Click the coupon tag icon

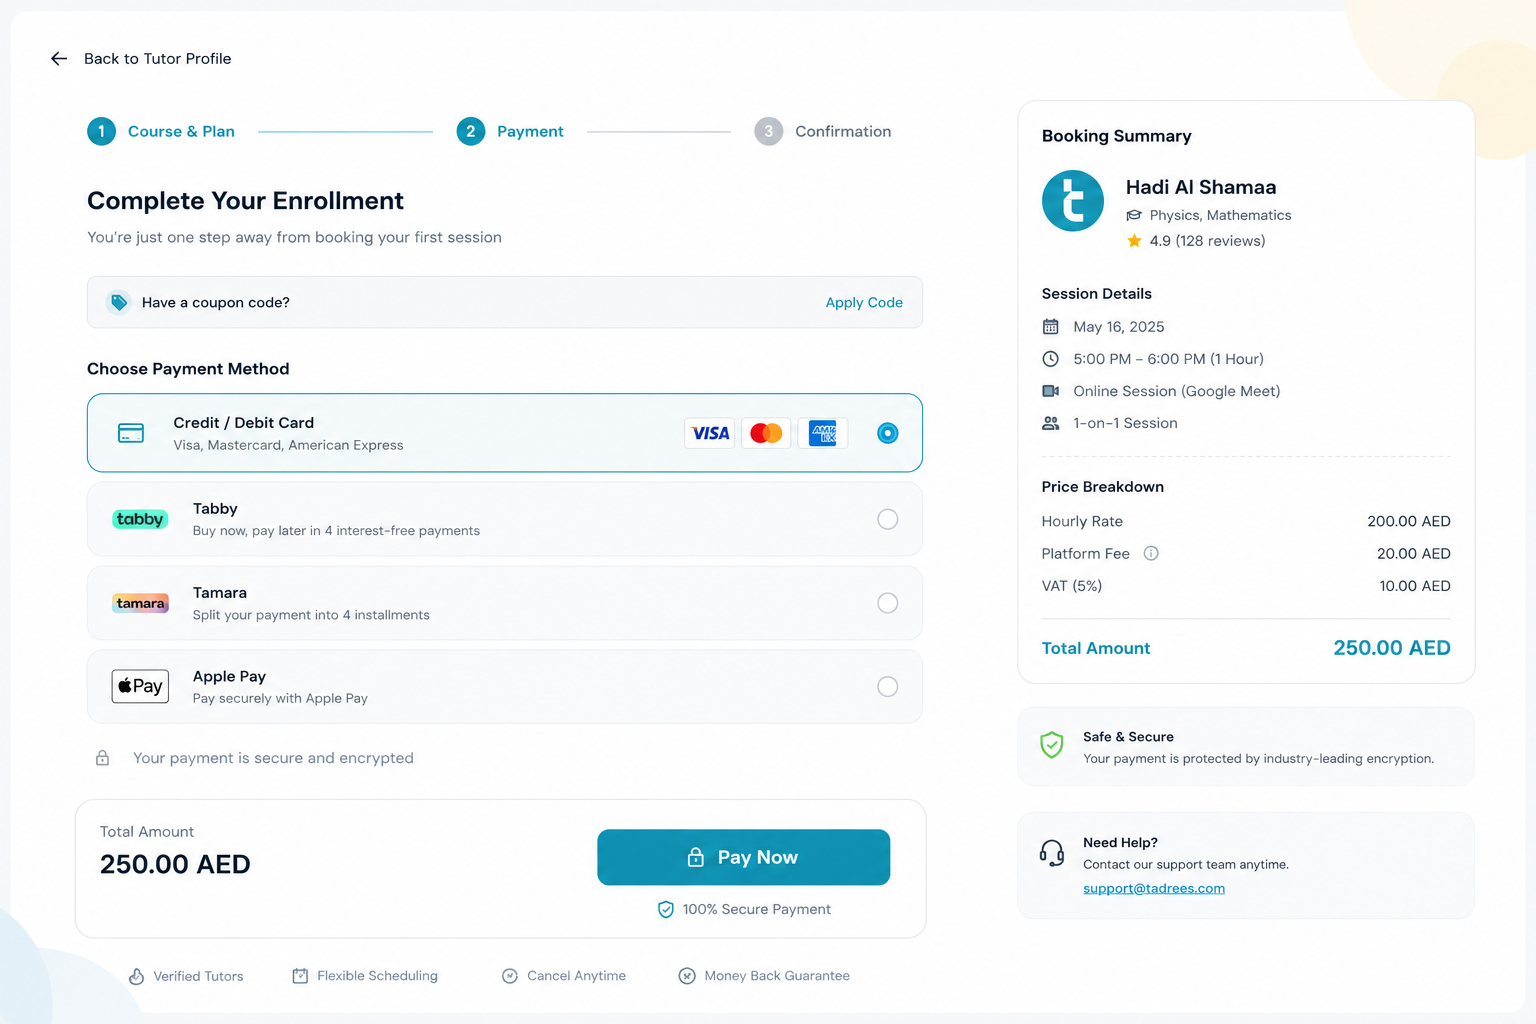(x=119, y=302)
